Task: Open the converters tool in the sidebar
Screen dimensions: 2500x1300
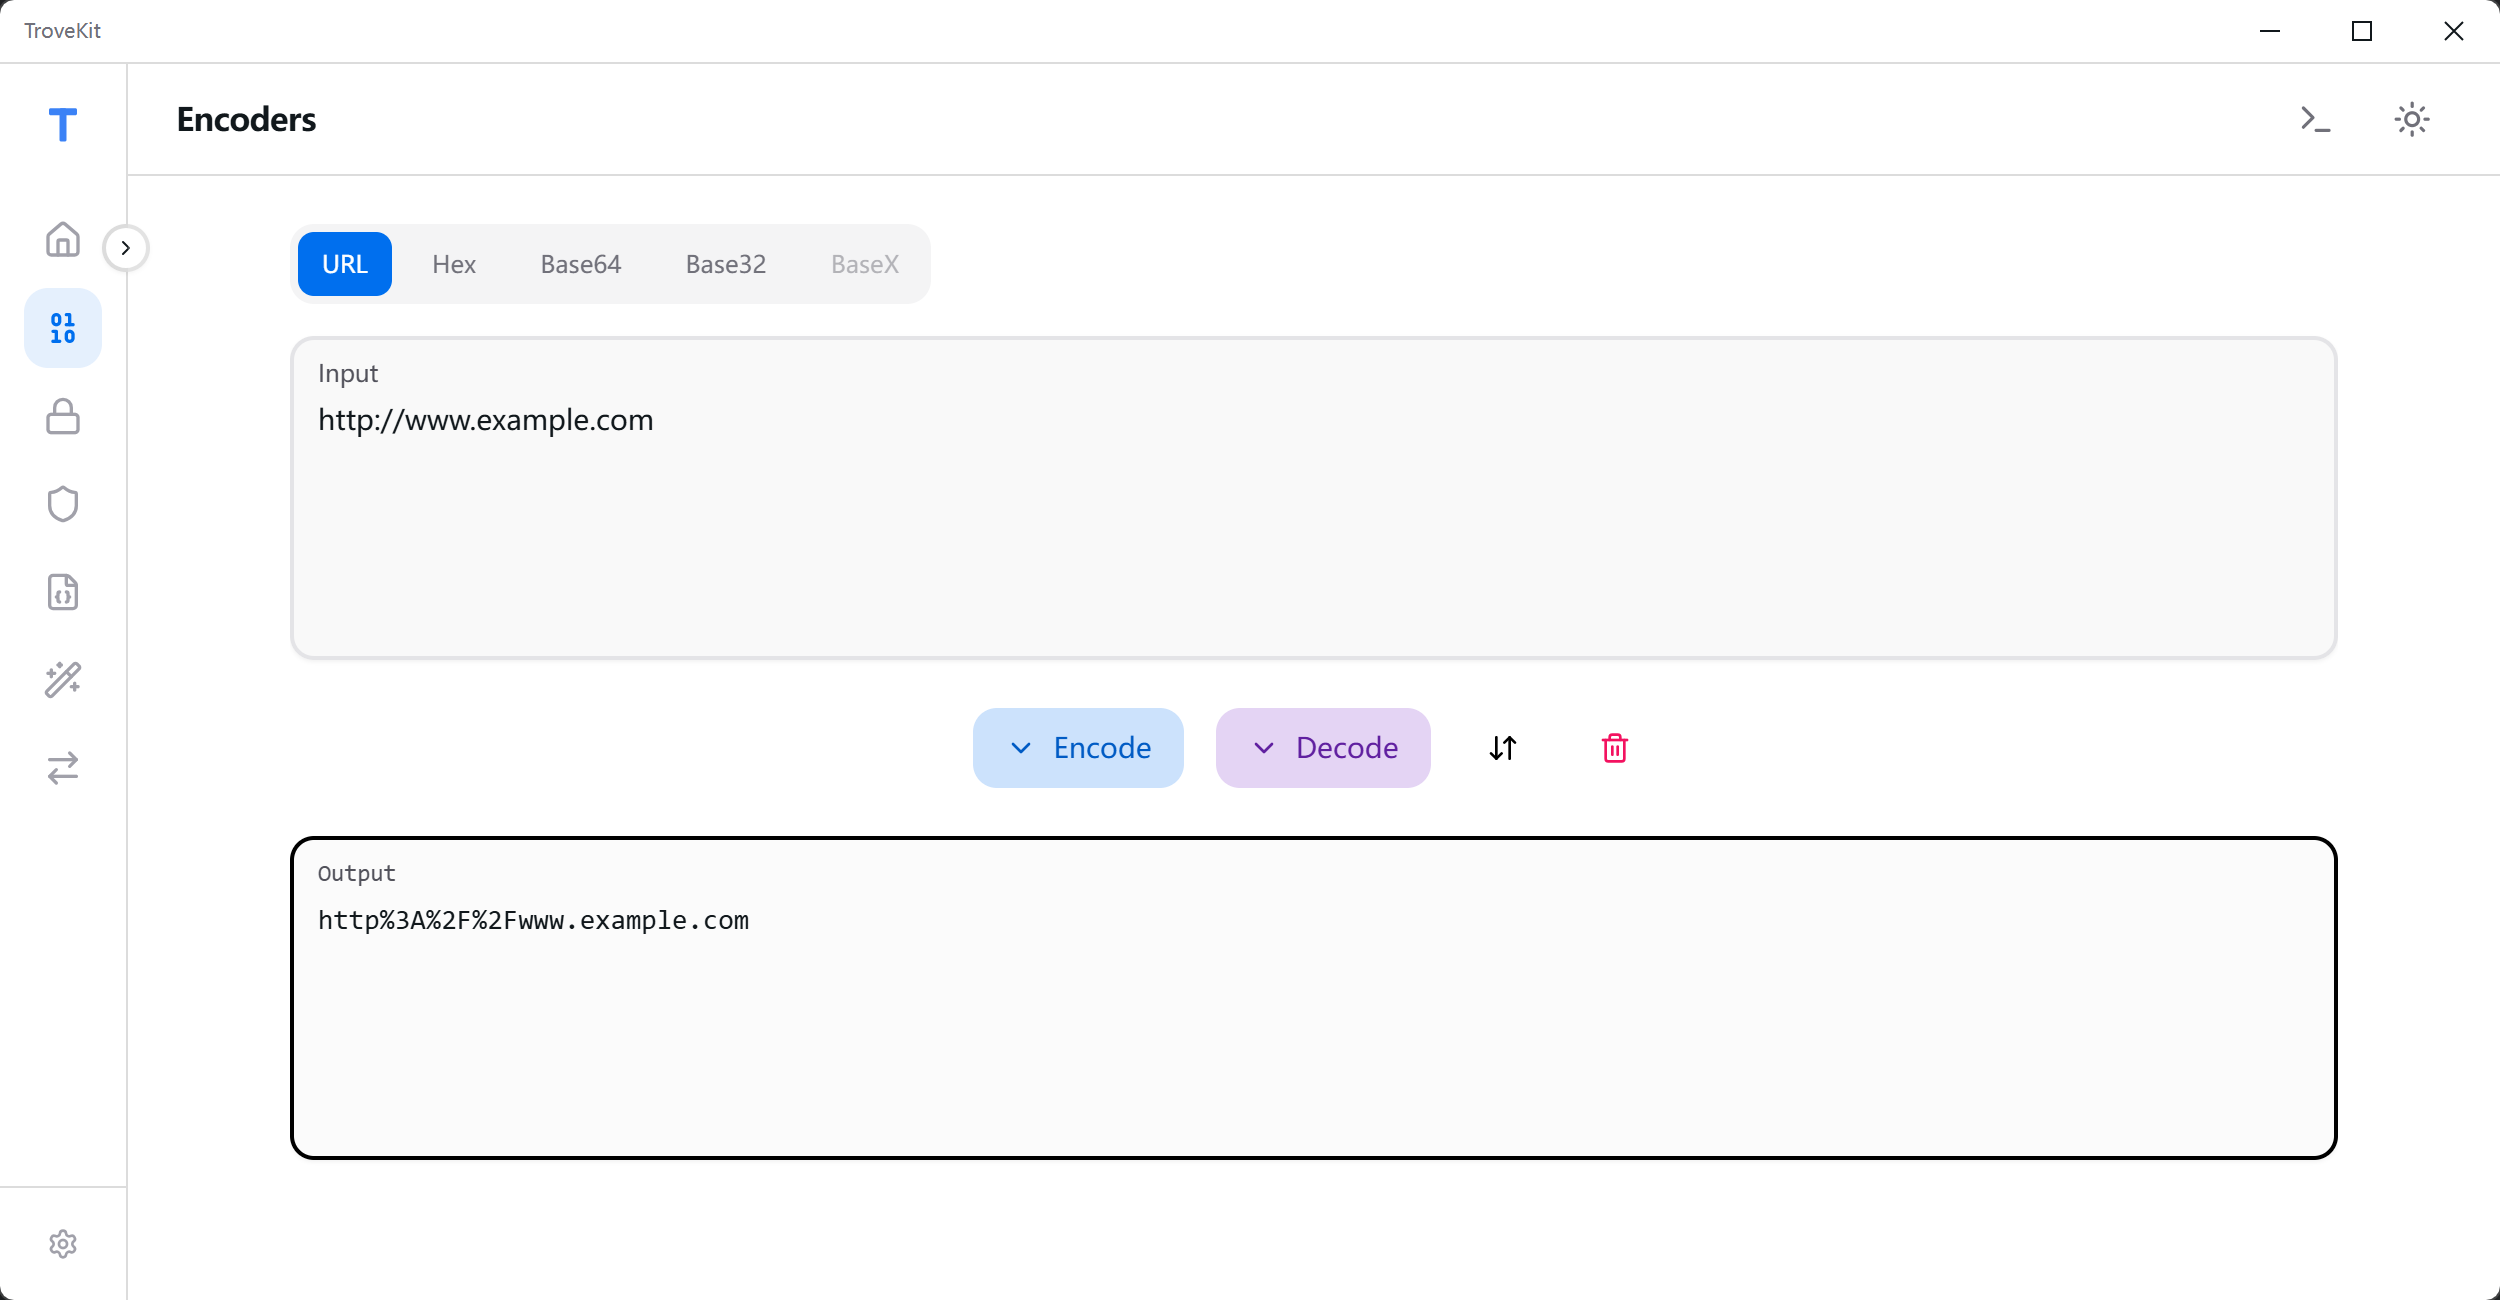Action: click(x=62, y=768)
